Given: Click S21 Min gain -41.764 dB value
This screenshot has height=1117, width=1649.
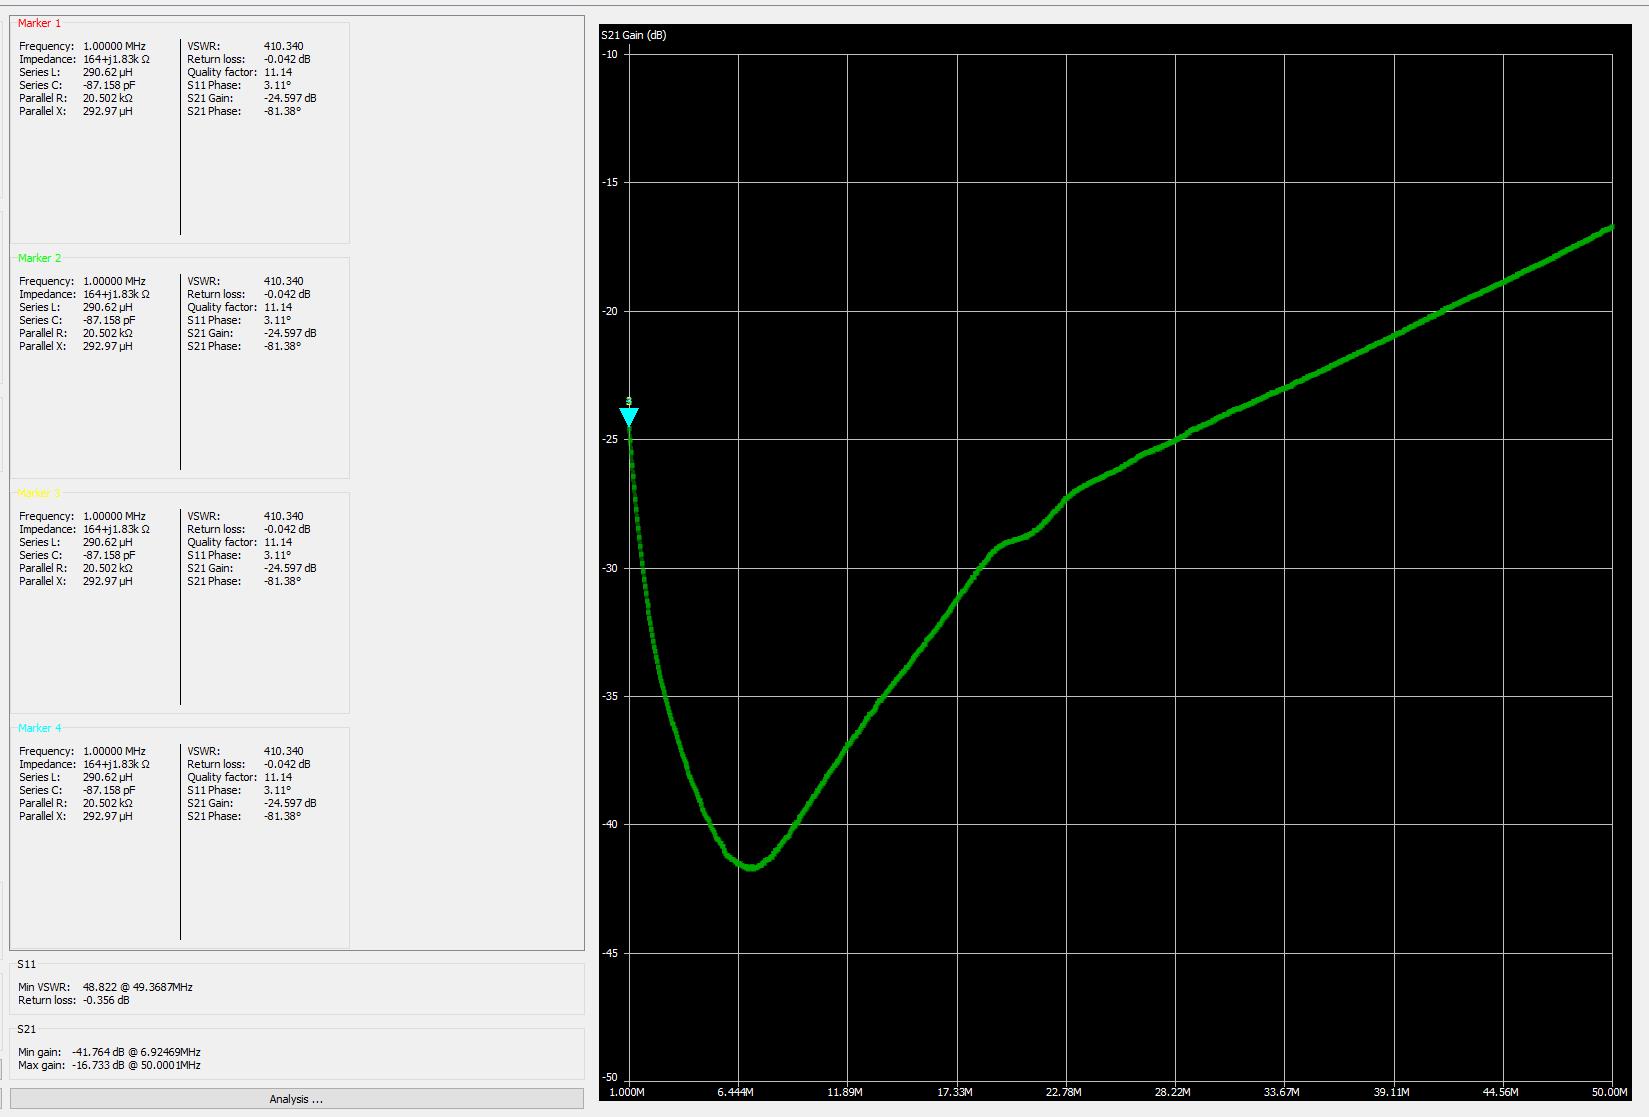Looking at the screenshot, I should click(137, 1052).
